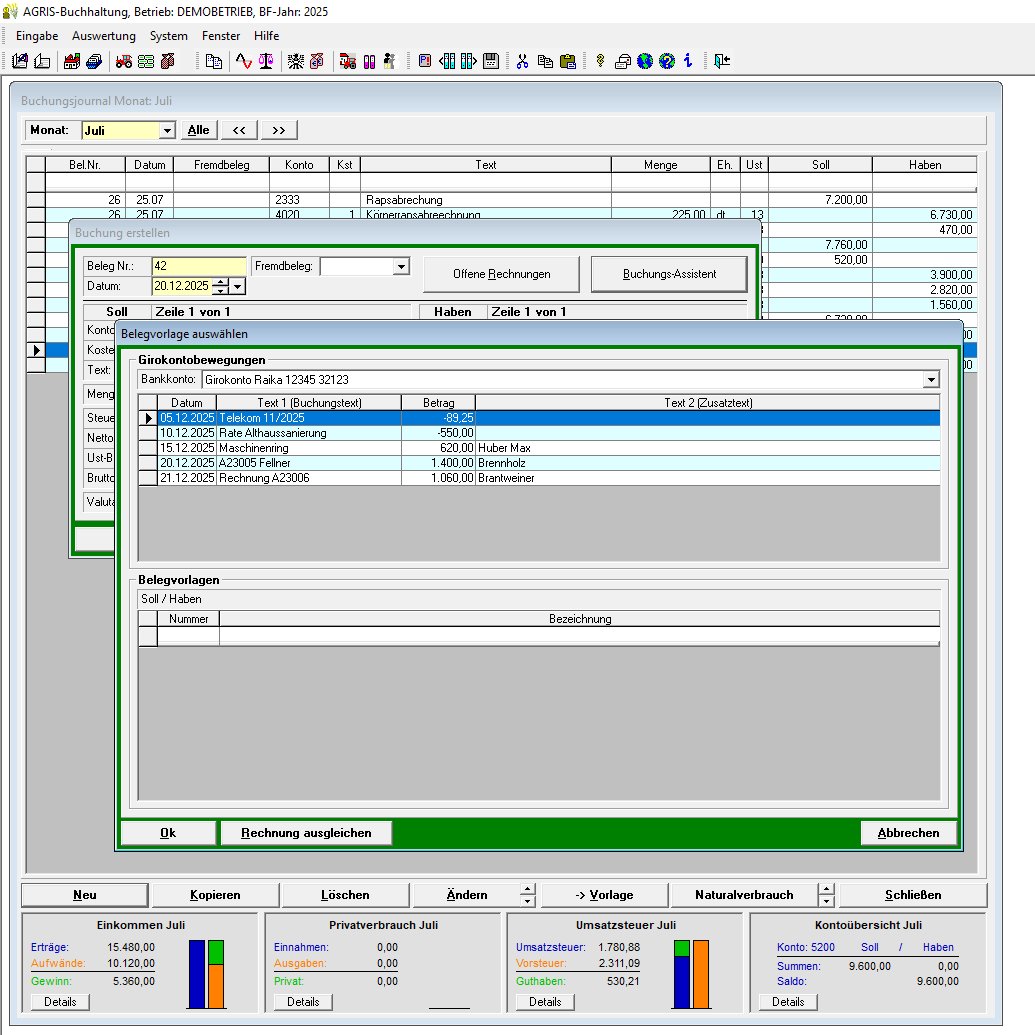The image size is (1035, 1035).
Task: Click the exit door icon
Action: pyautogui.click(x=722, y=61)
